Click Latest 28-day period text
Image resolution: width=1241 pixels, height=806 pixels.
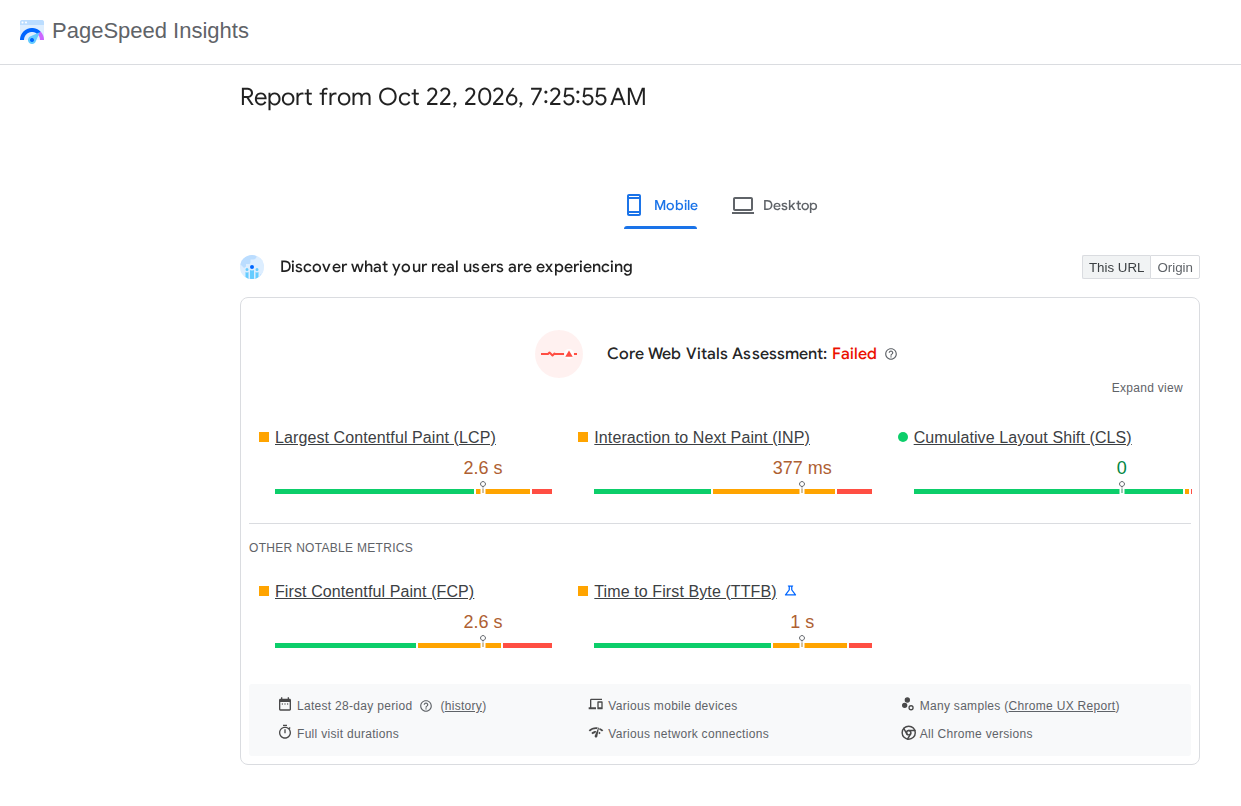coord(354,706)
